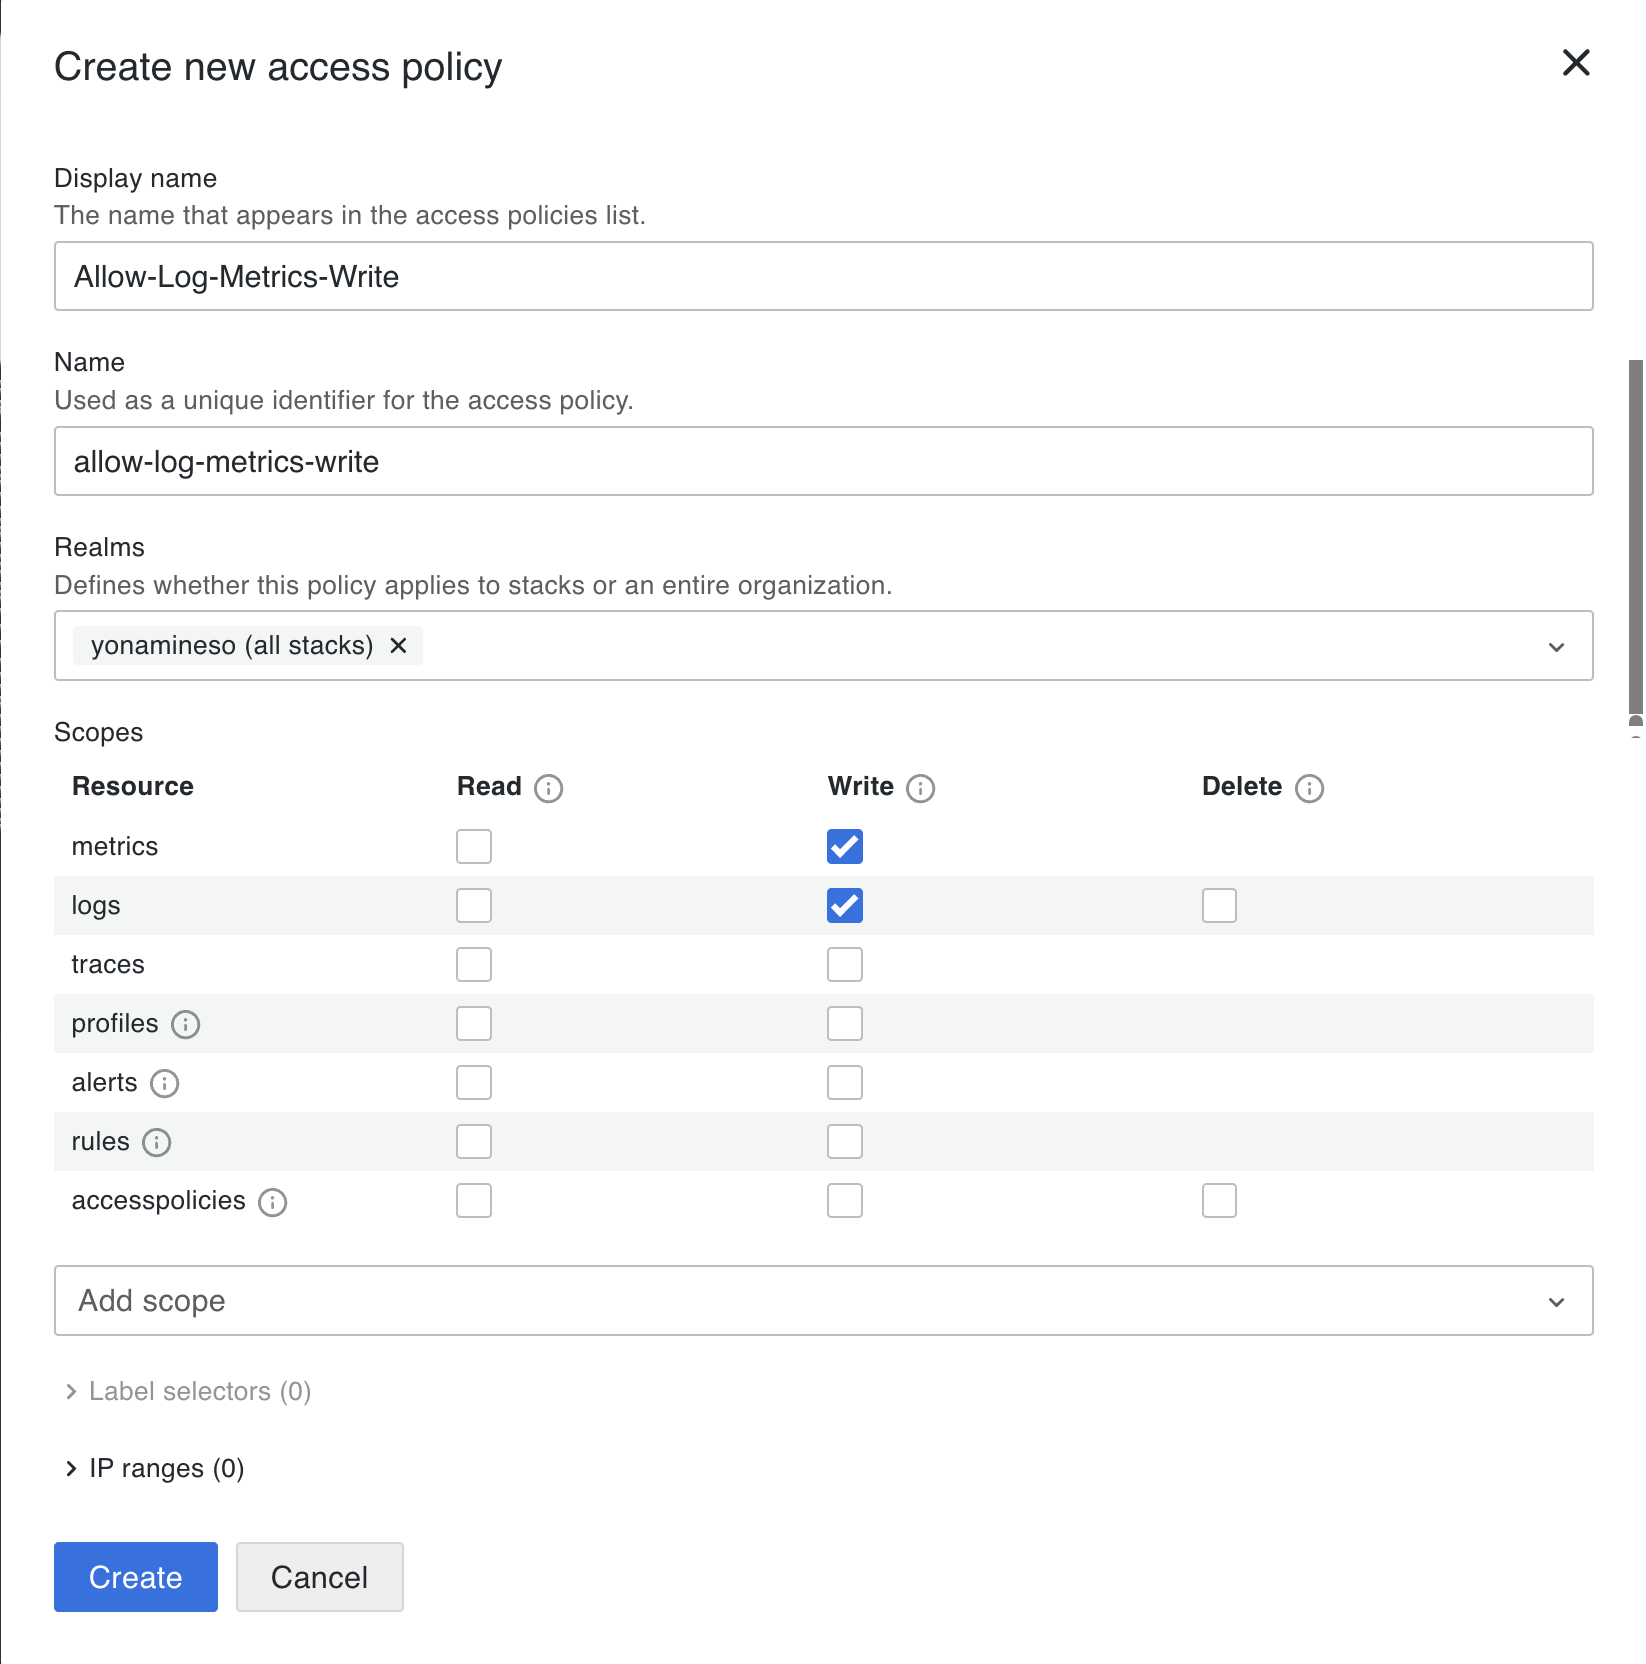Screen dimensions: 1646x1664
Task: Click the info icon next to Read
Action: (x=548, y=788)
